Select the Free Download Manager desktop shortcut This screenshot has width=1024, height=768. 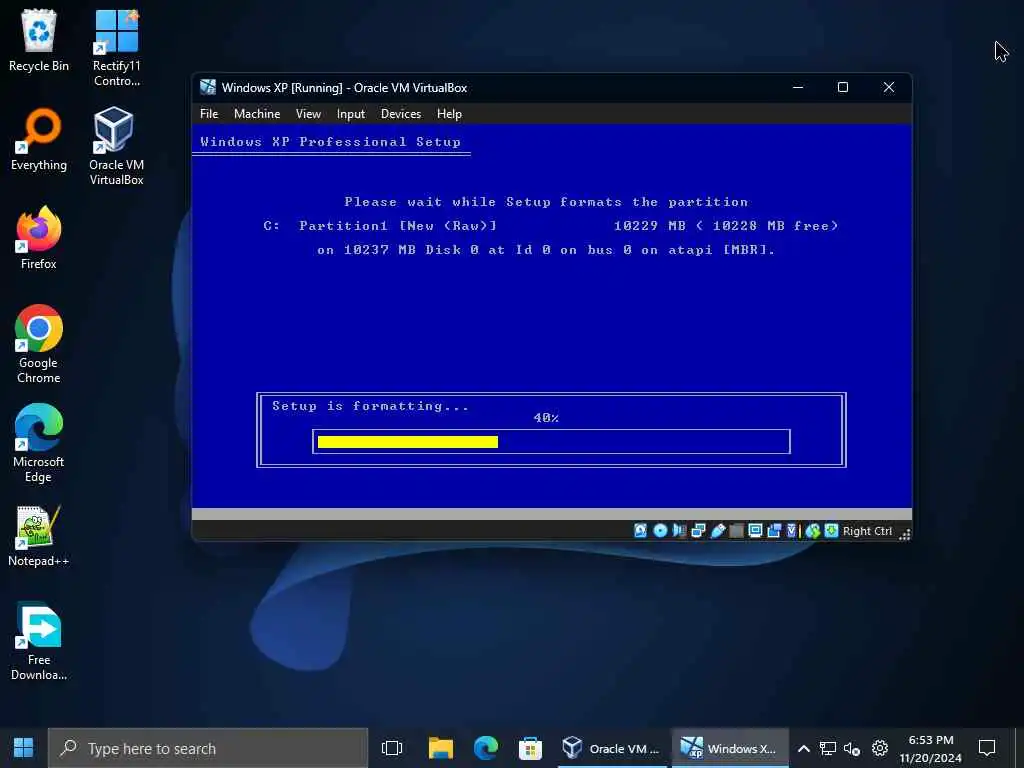[39, 642]
